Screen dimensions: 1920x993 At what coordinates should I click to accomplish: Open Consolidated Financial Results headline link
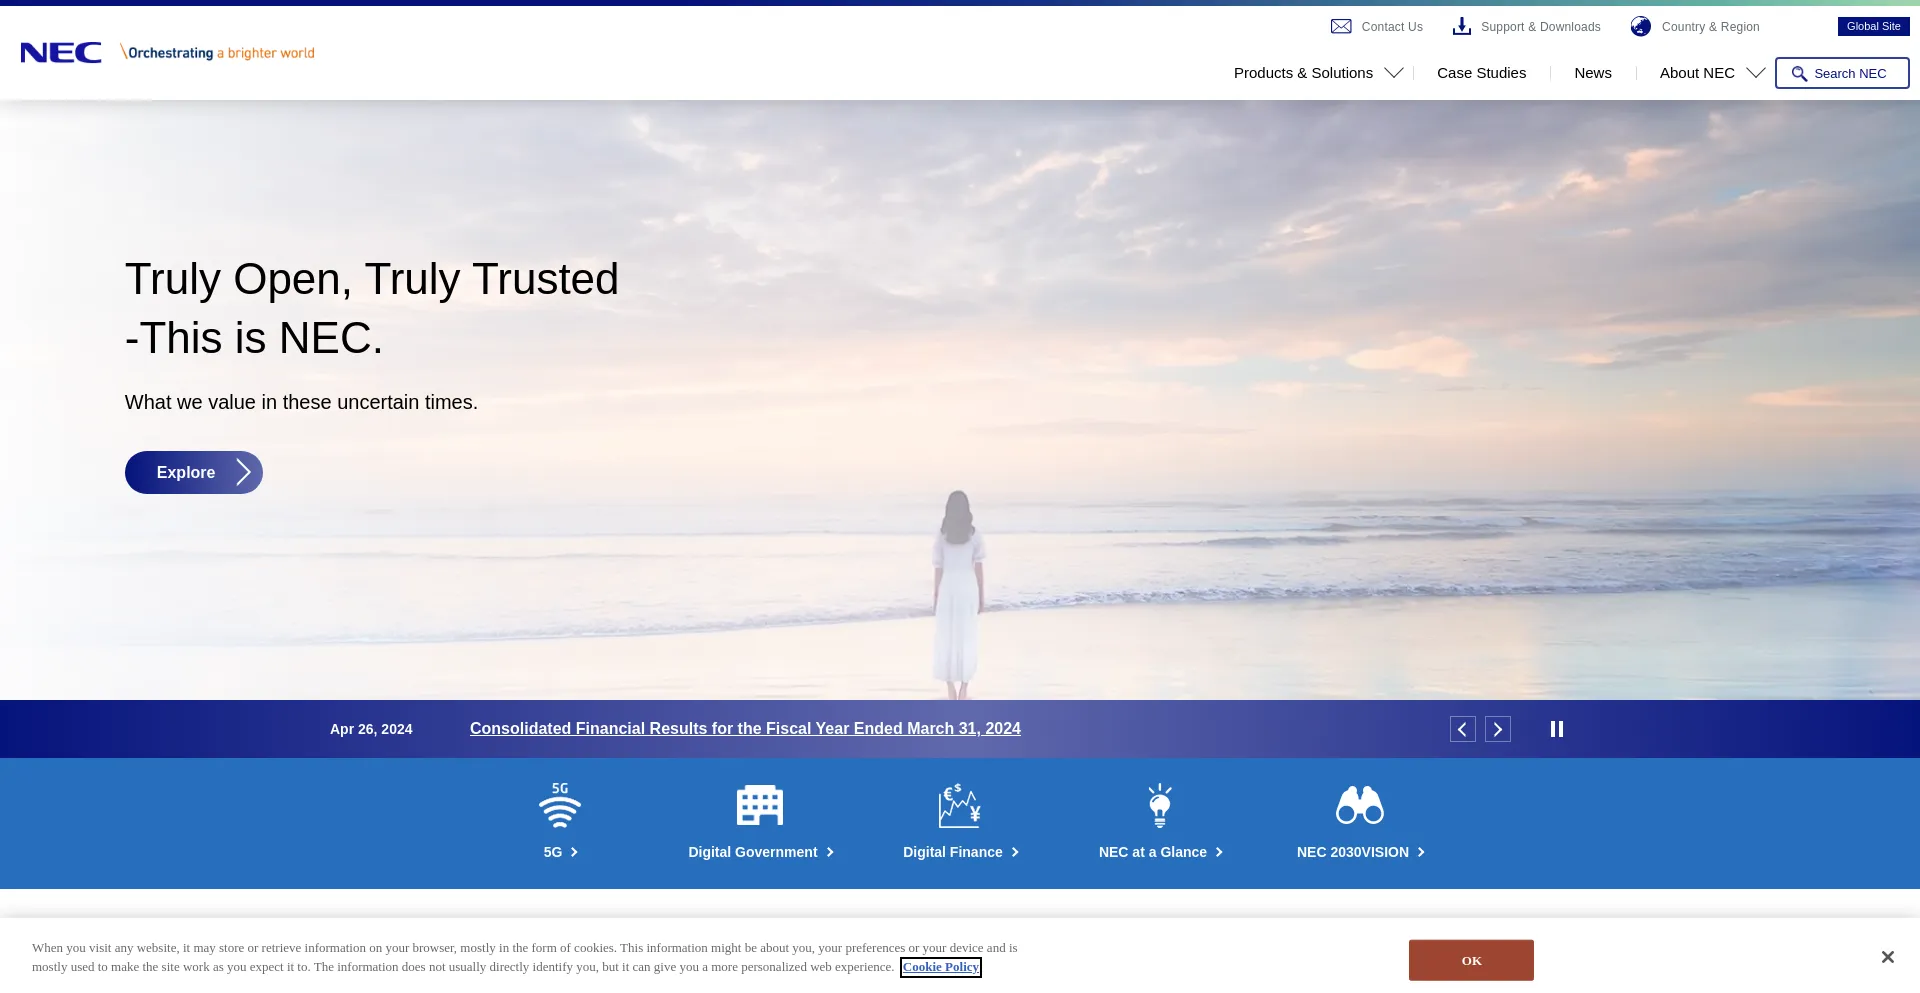(x=745, y=728)
